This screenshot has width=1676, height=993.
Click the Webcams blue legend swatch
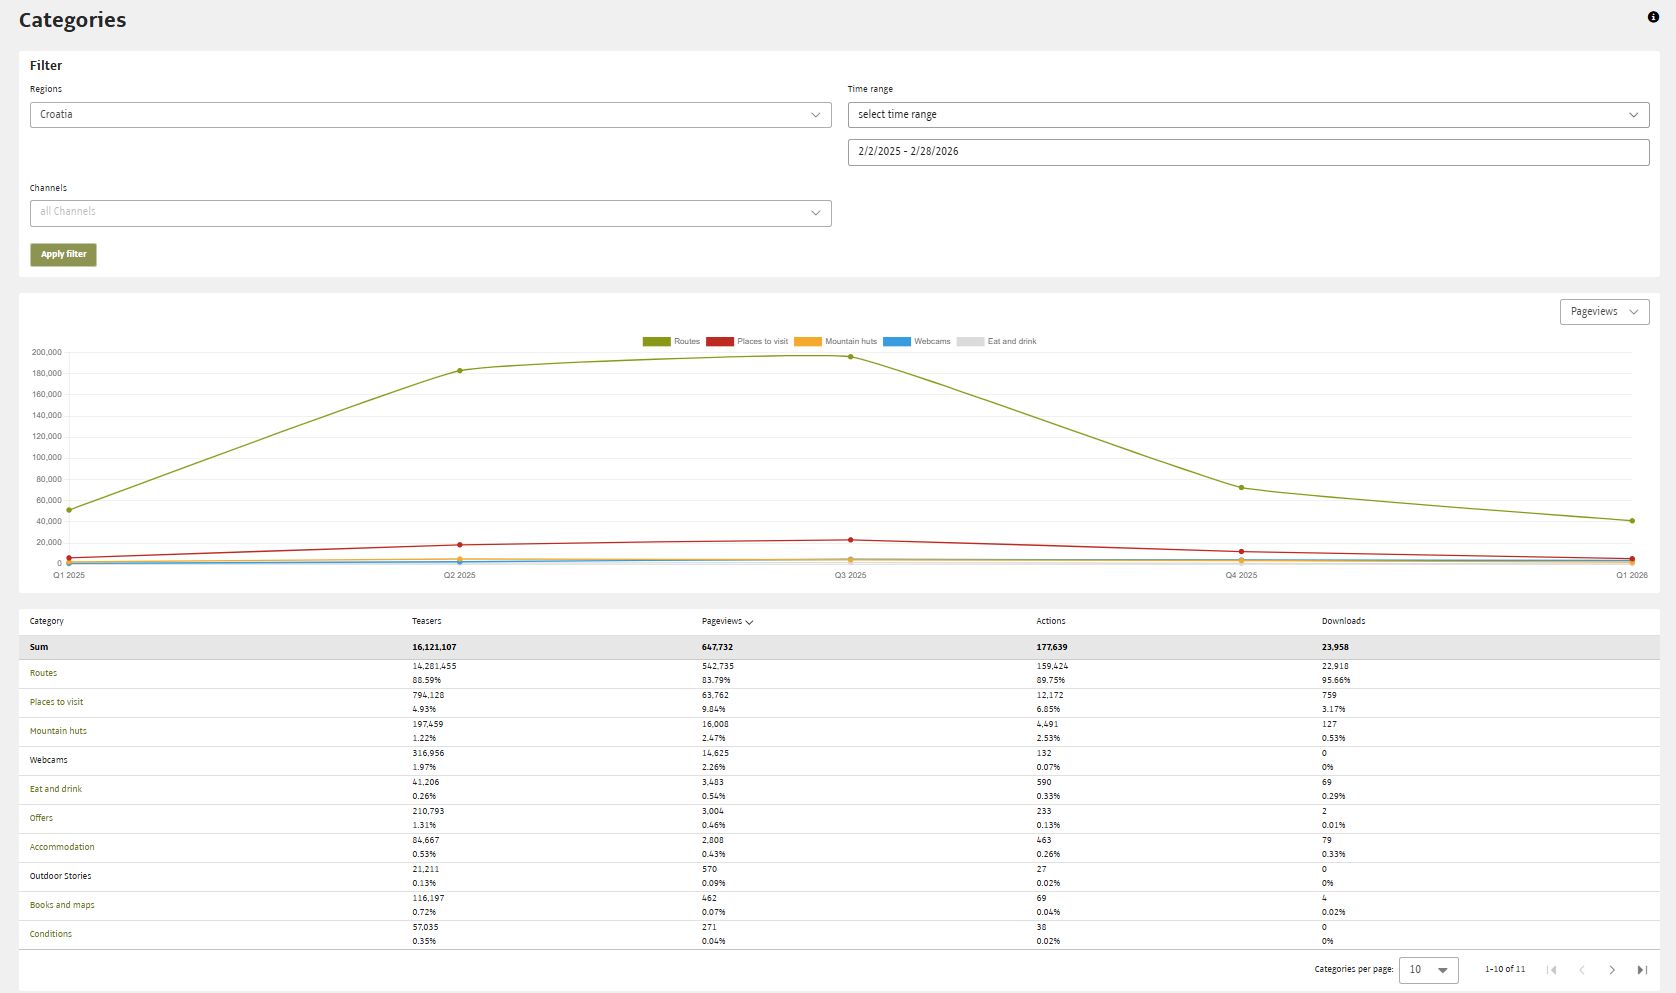point(897,342)
